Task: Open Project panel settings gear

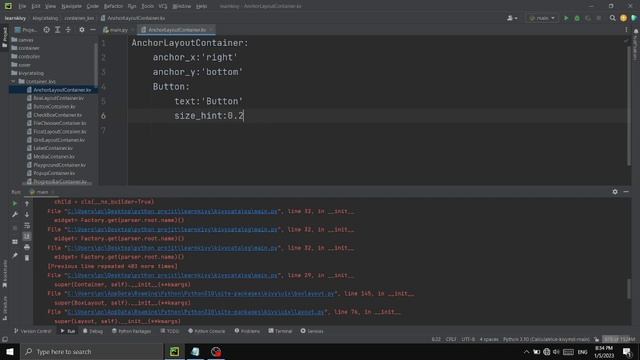Action: pos(82,30)
